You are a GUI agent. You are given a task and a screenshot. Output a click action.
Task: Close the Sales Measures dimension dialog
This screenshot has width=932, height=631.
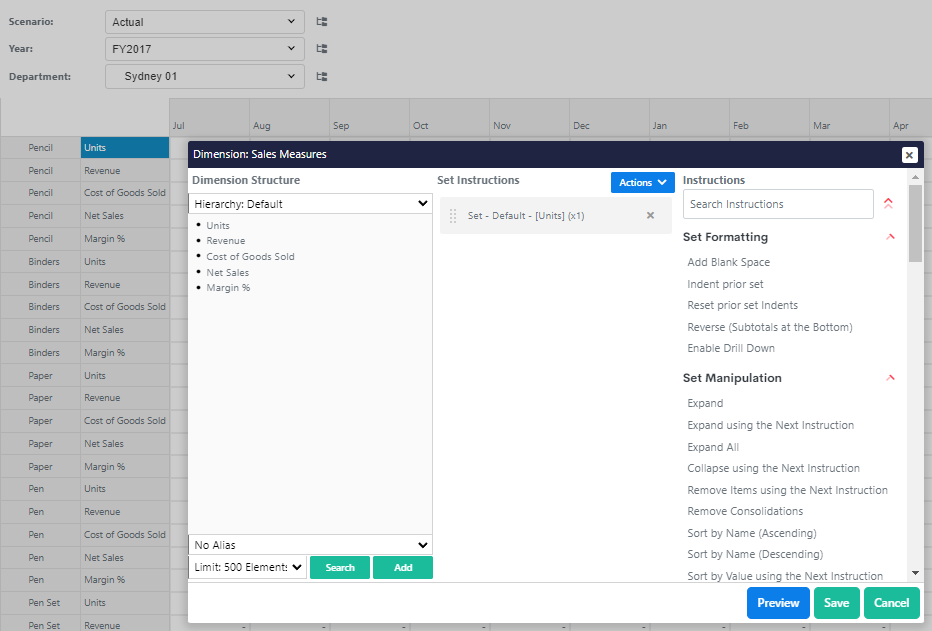pyautogui.click(x=909, y=155)
